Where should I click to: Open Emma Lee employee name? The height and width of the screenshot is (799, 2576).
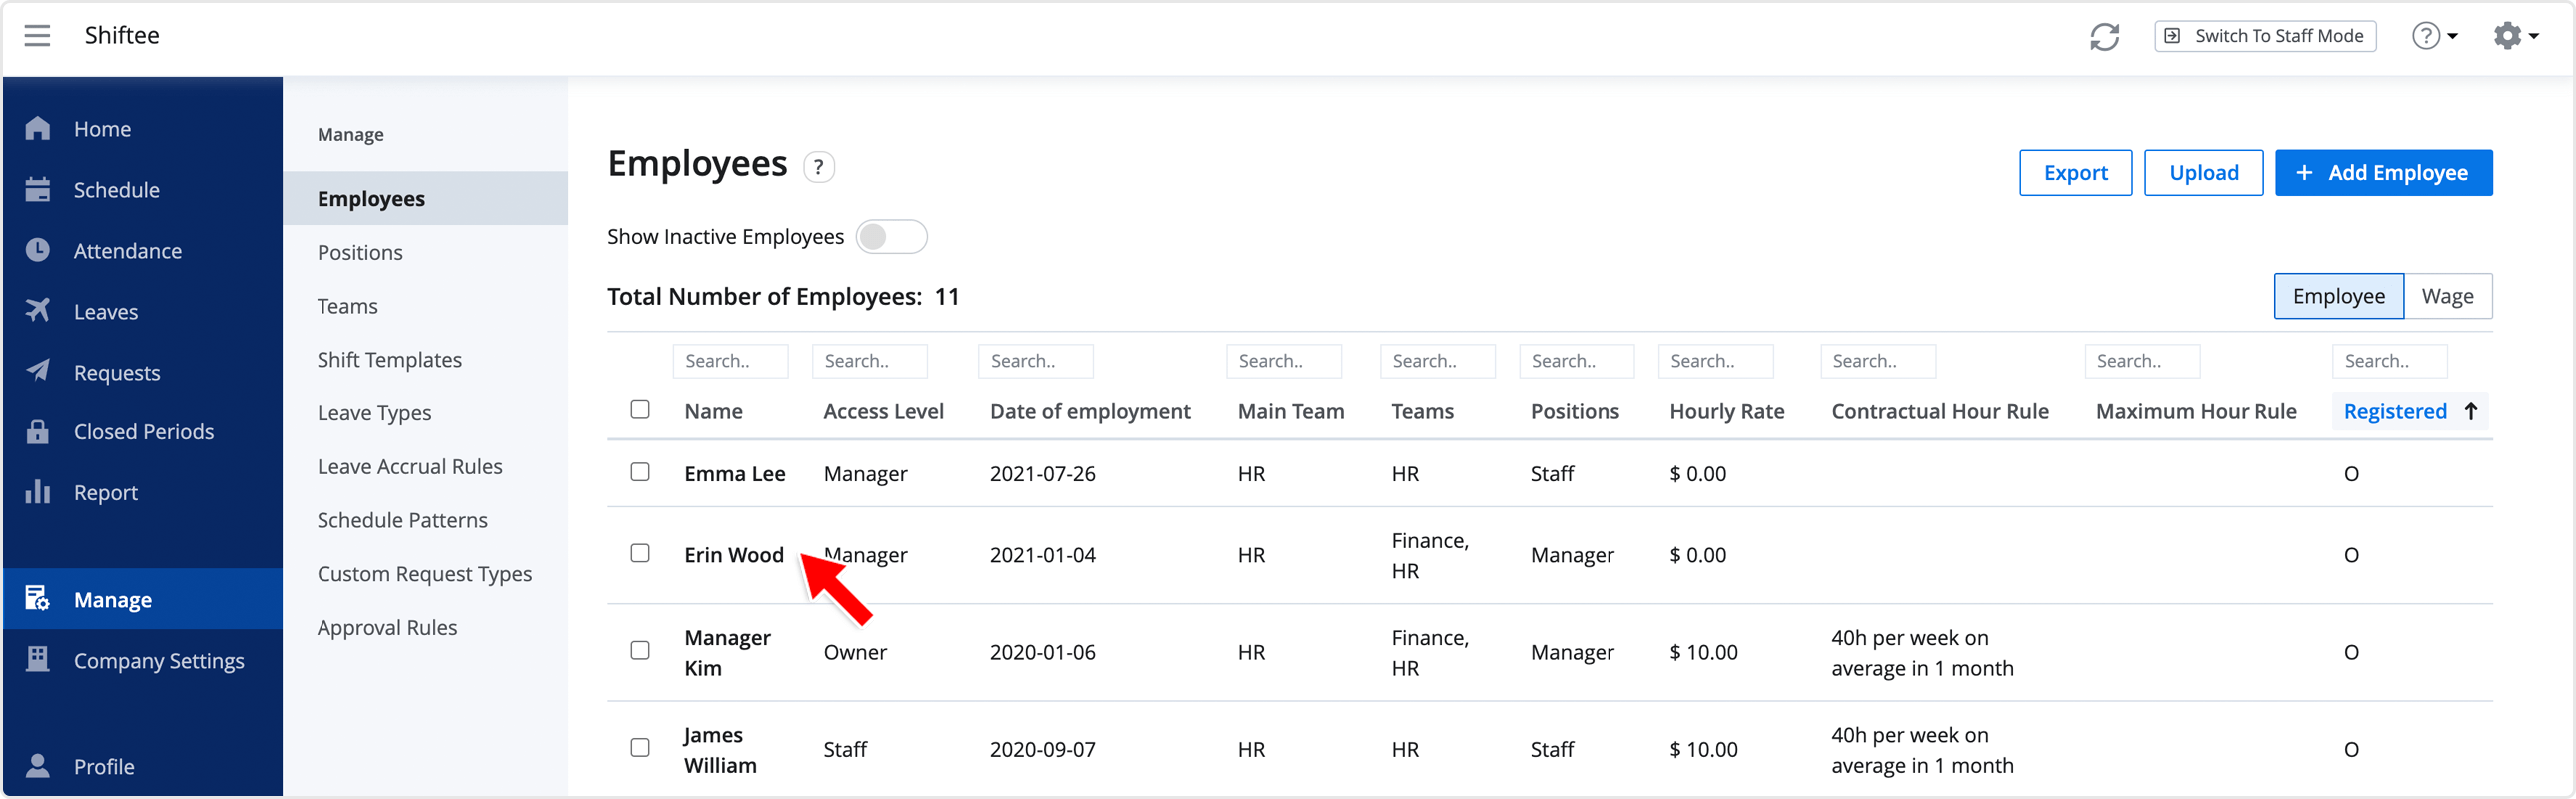pyautogui.click(x=734, y=474)
